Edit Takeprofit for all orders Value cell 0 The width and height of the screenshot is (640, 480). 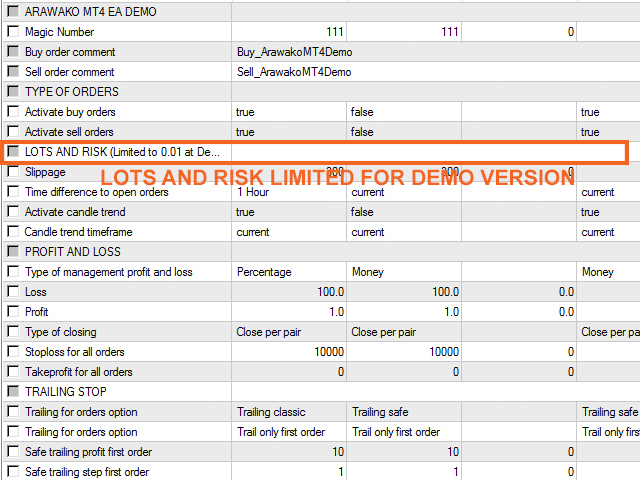pyautogui.click(x=289, y=372)
